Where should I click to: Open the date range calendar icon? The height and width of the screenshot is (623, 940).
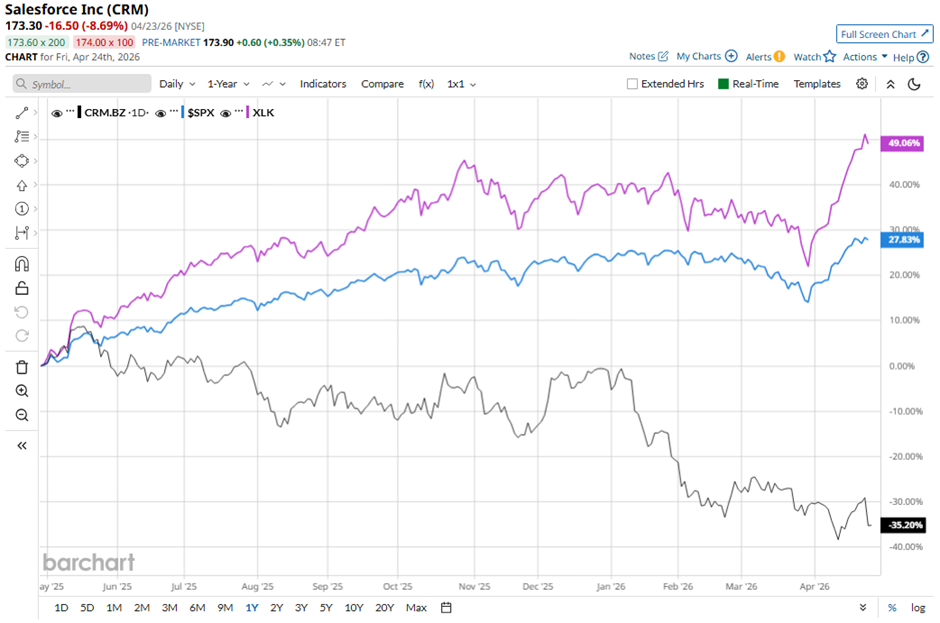point(446,607)
